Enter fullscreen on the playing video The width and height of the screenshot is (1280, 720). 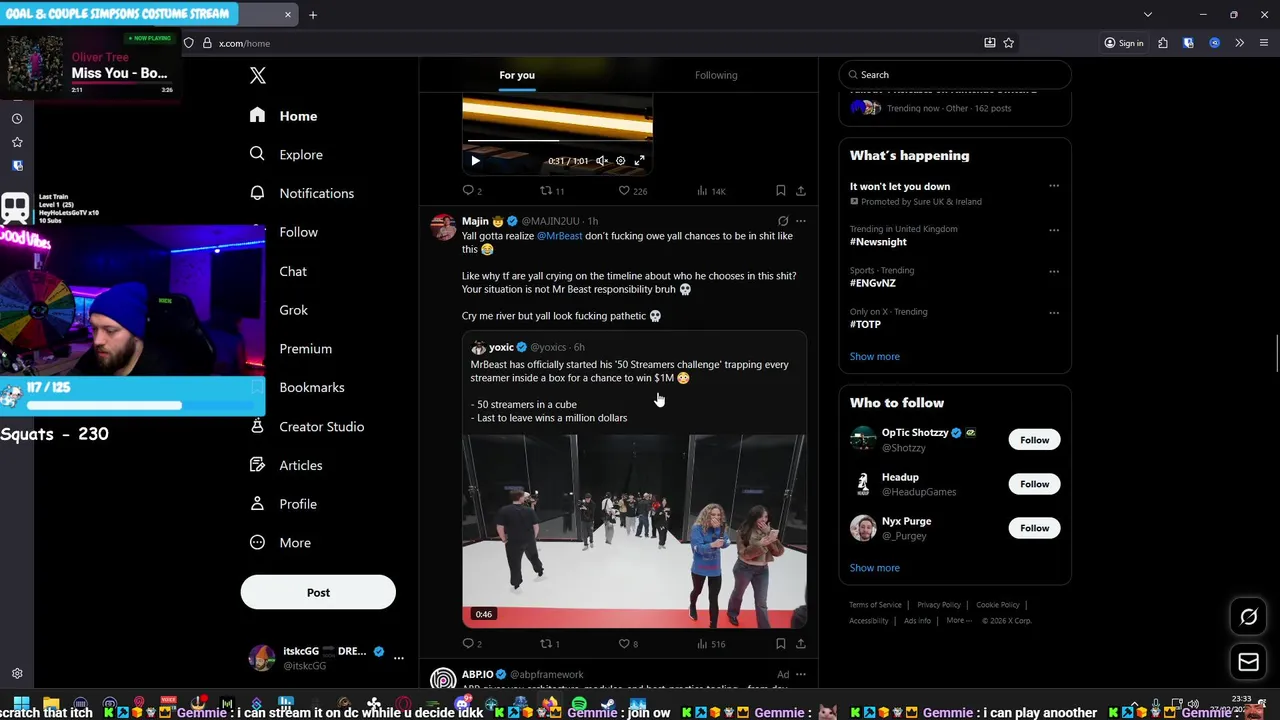point(640,161)
